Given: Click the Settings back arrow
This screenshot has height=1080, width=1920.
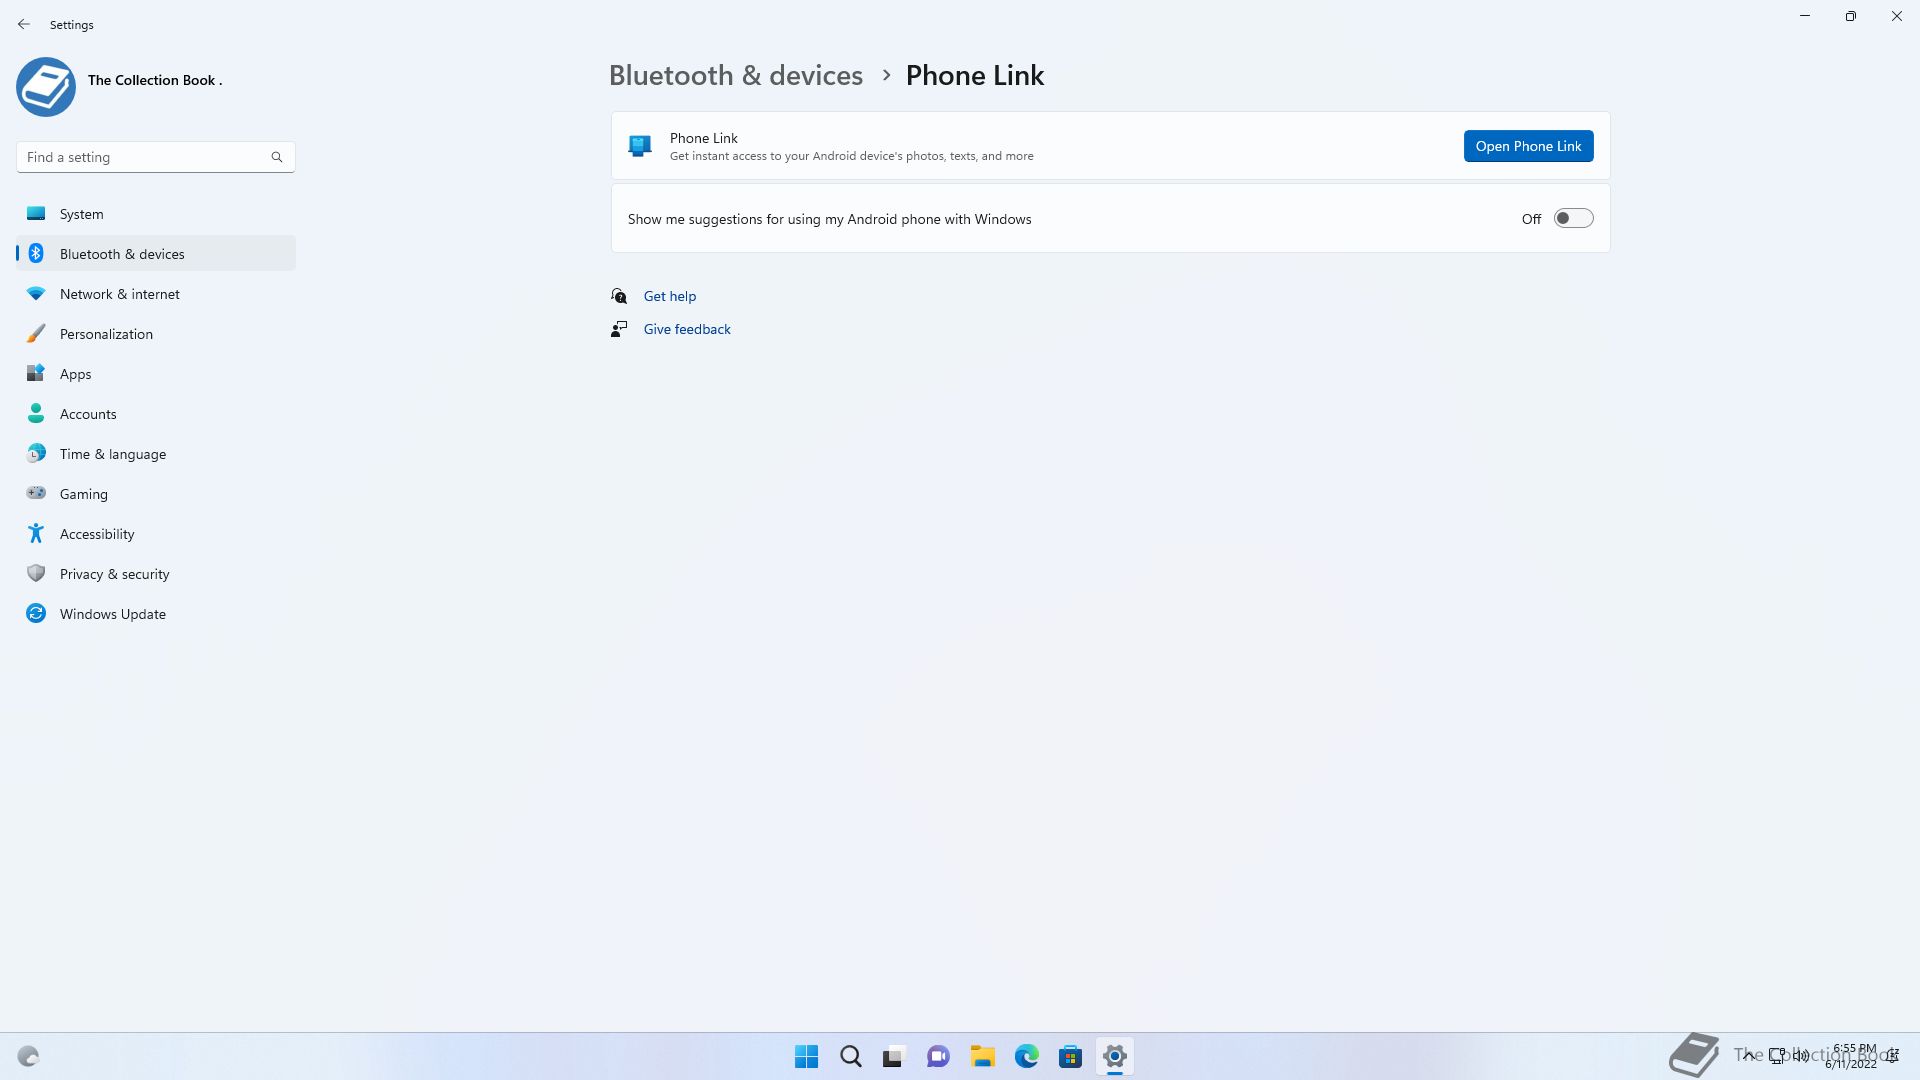Looking at the screenshot, I should (x=24, y=24).
